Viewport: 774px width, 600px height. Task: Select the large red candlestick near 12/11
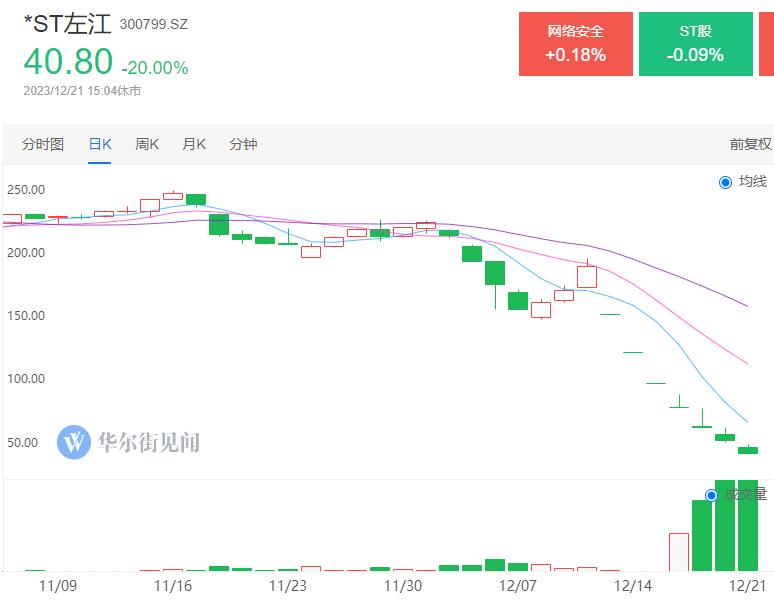[x=587, y=275]
